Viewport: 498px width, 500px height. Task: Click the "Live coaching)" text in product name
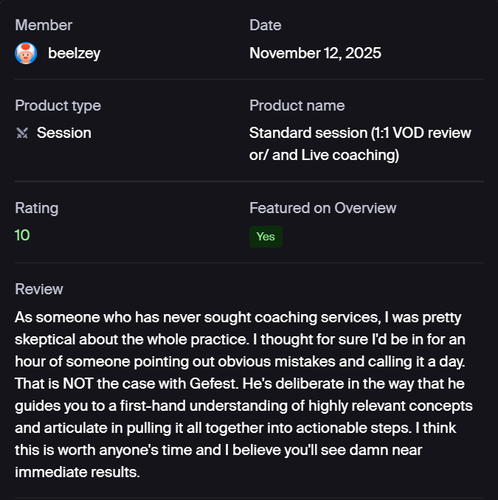350,155
